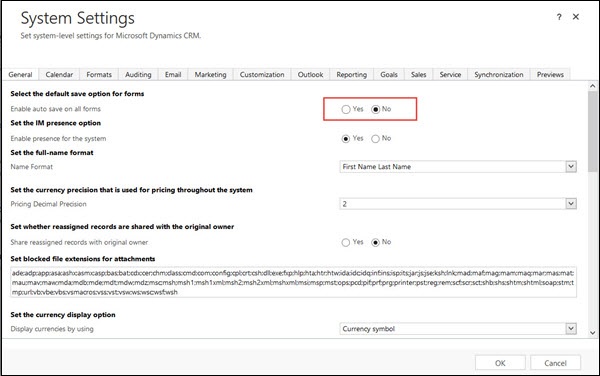Image resolution: width=600 pixels, height=376 pixels.
Task: Click the Cancel button
Action: pyautogui.click(x=555, y=363)
